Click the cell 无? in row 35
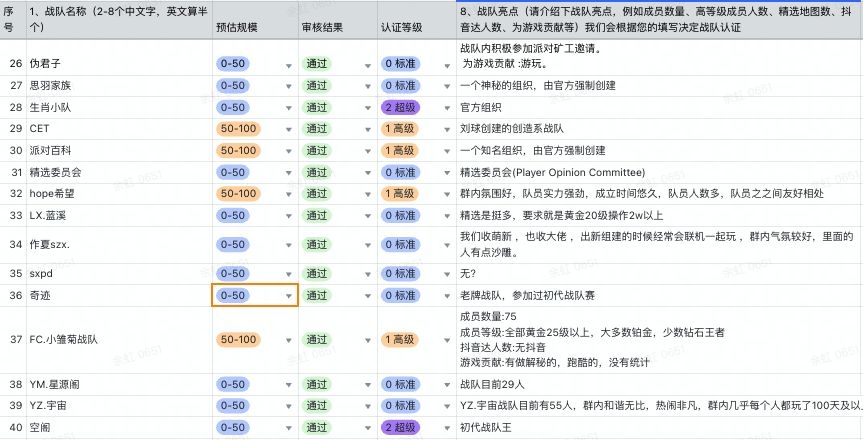The image size is (863, 440). coord(659,274)
